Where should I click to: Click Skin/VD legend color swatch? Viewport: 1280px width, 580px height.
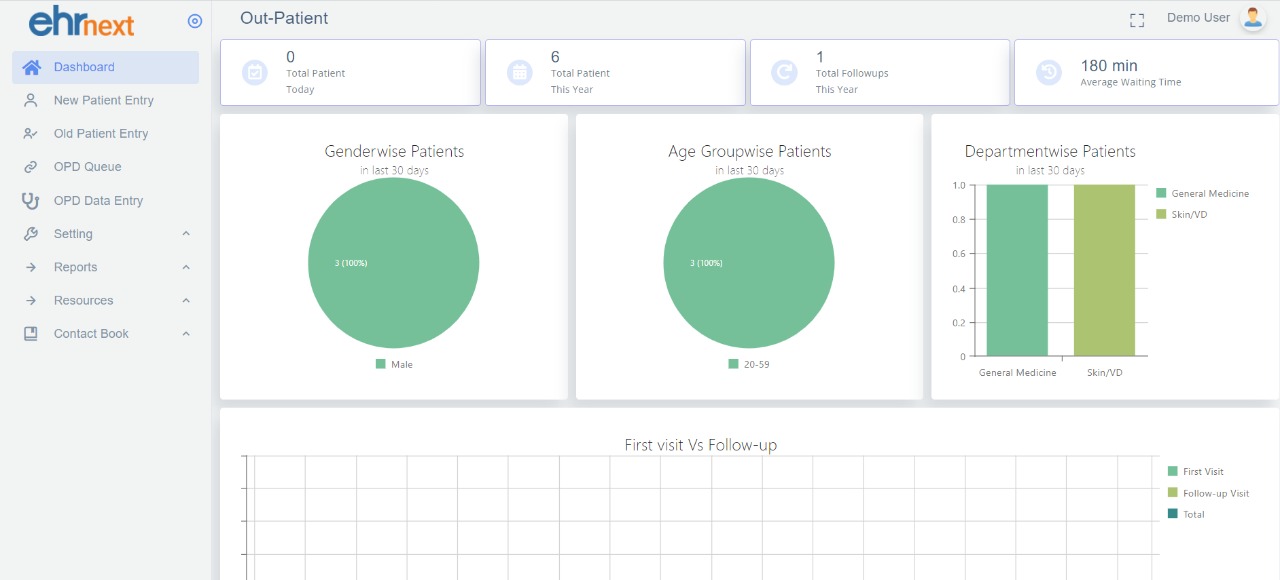pos(1161,214)
